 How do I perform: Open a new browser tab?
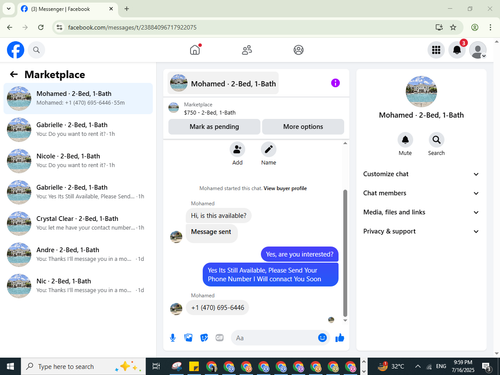coord(127,9)
